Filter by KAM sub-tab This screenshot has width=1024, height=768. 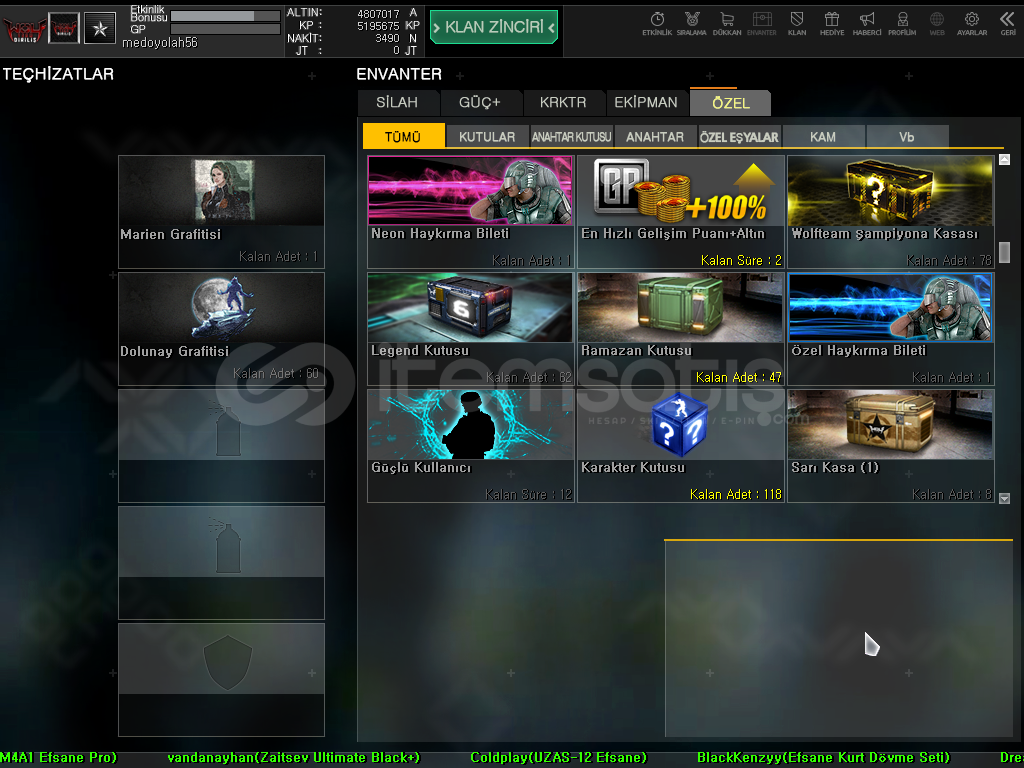coord(823,136)
